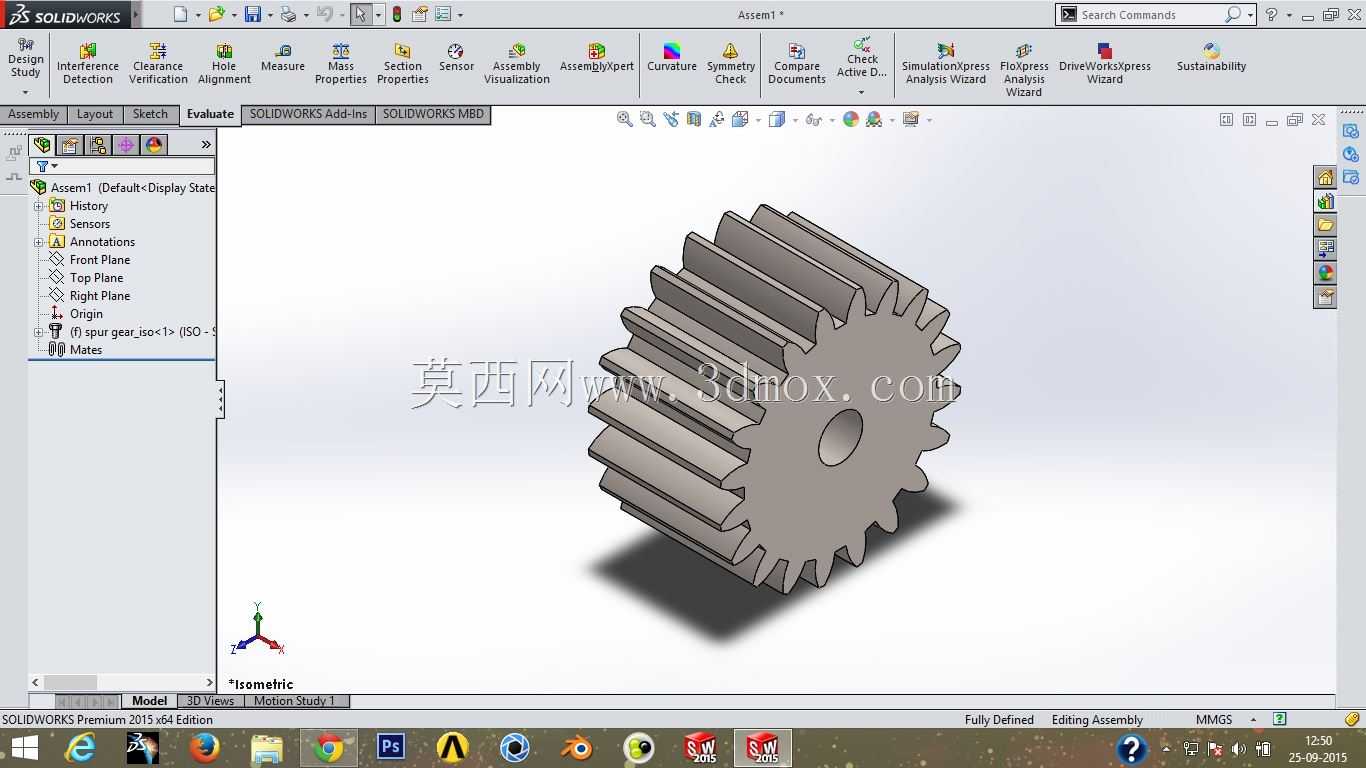This screenshot has height=768, width=1366.
Task: Collapse the FeatureManager panel with its side handle
Action: (x=220, y=399)
